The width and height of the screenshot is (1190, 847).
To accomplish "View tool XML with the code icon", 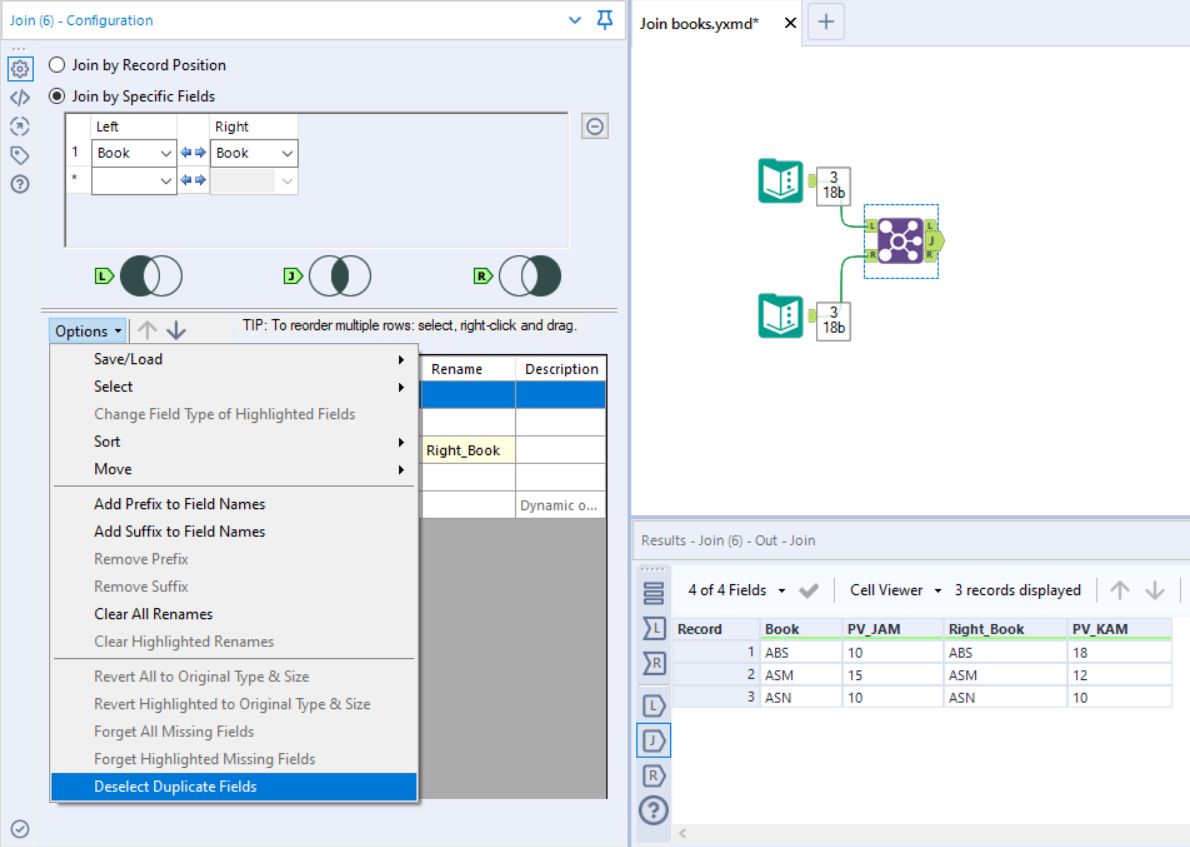I will point(20,97).
